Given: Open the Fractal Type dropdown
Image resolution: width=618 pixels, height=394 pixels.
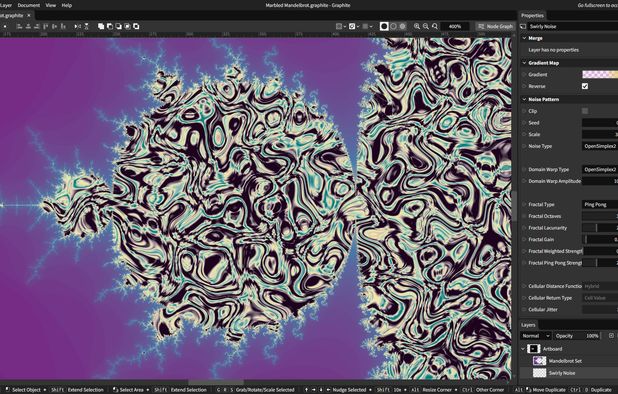Looking at the screenshot, I should point(600,204).
